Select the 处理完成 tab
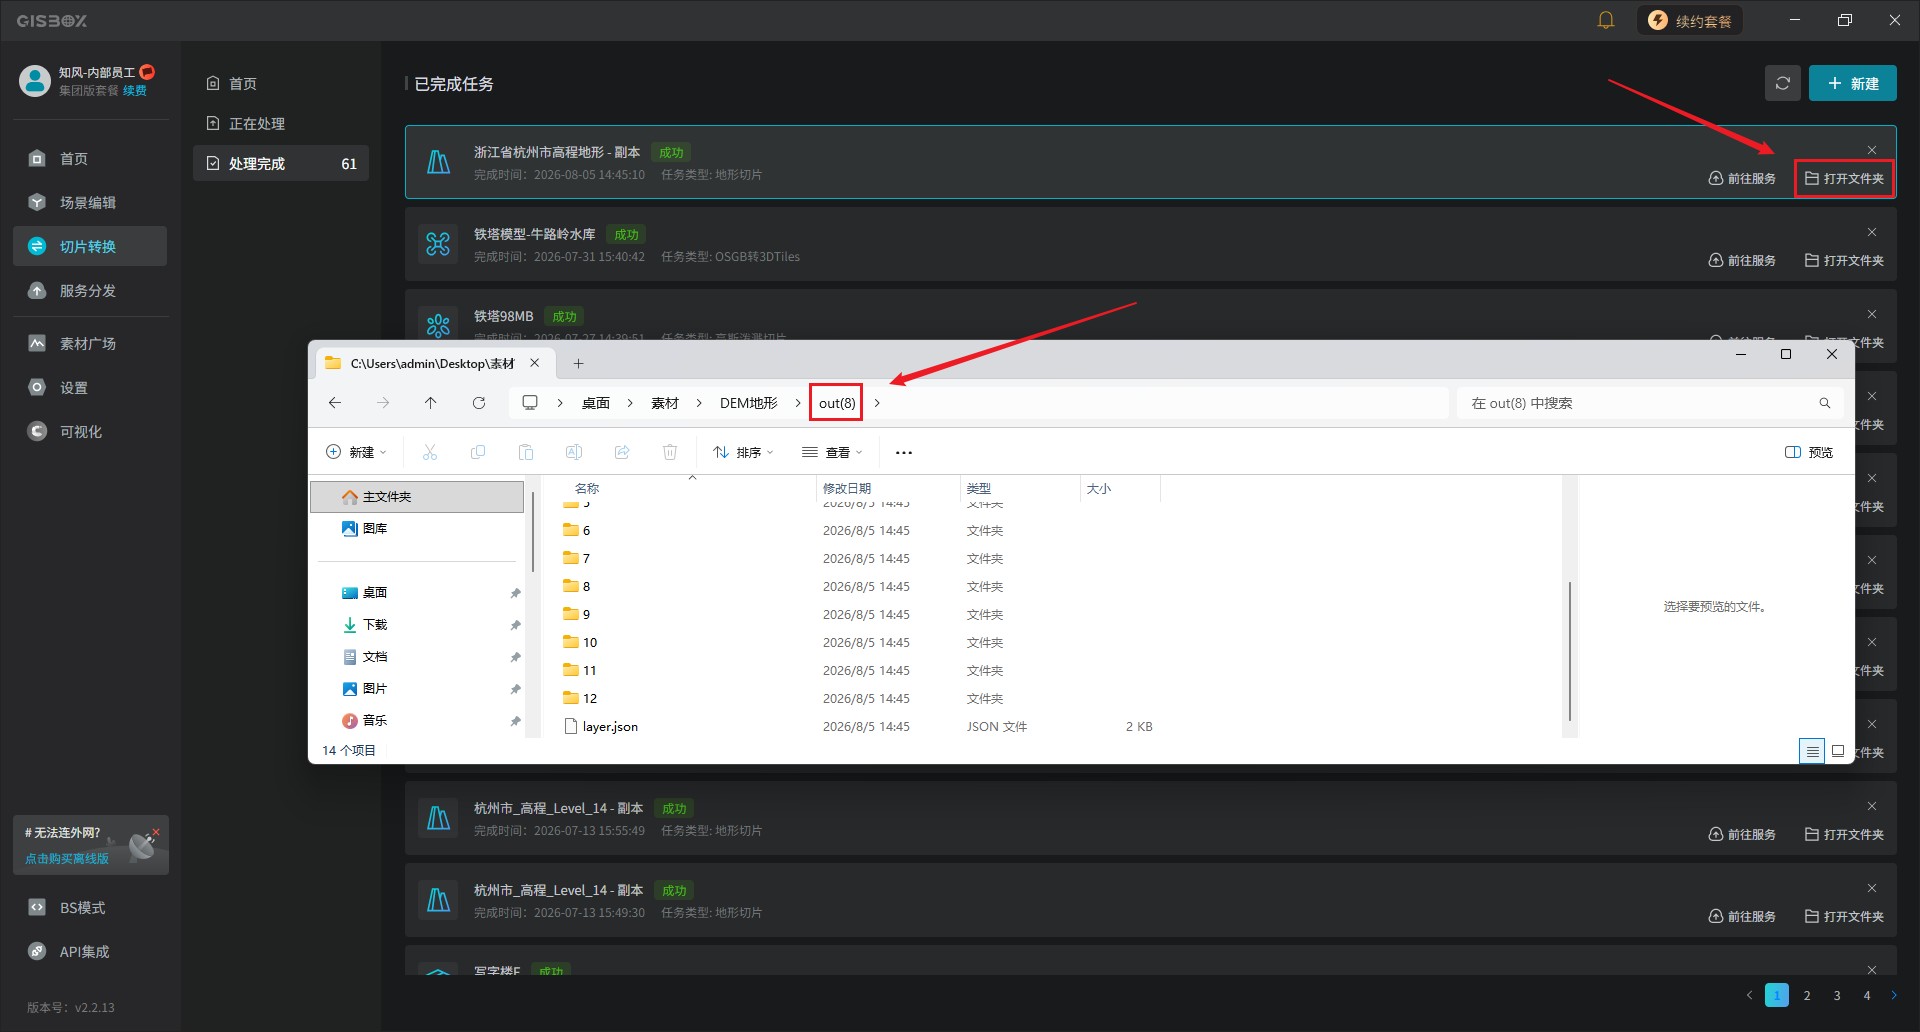Screen dimensions: 1920x1032 pyautogui.click(x=281, y=163)
